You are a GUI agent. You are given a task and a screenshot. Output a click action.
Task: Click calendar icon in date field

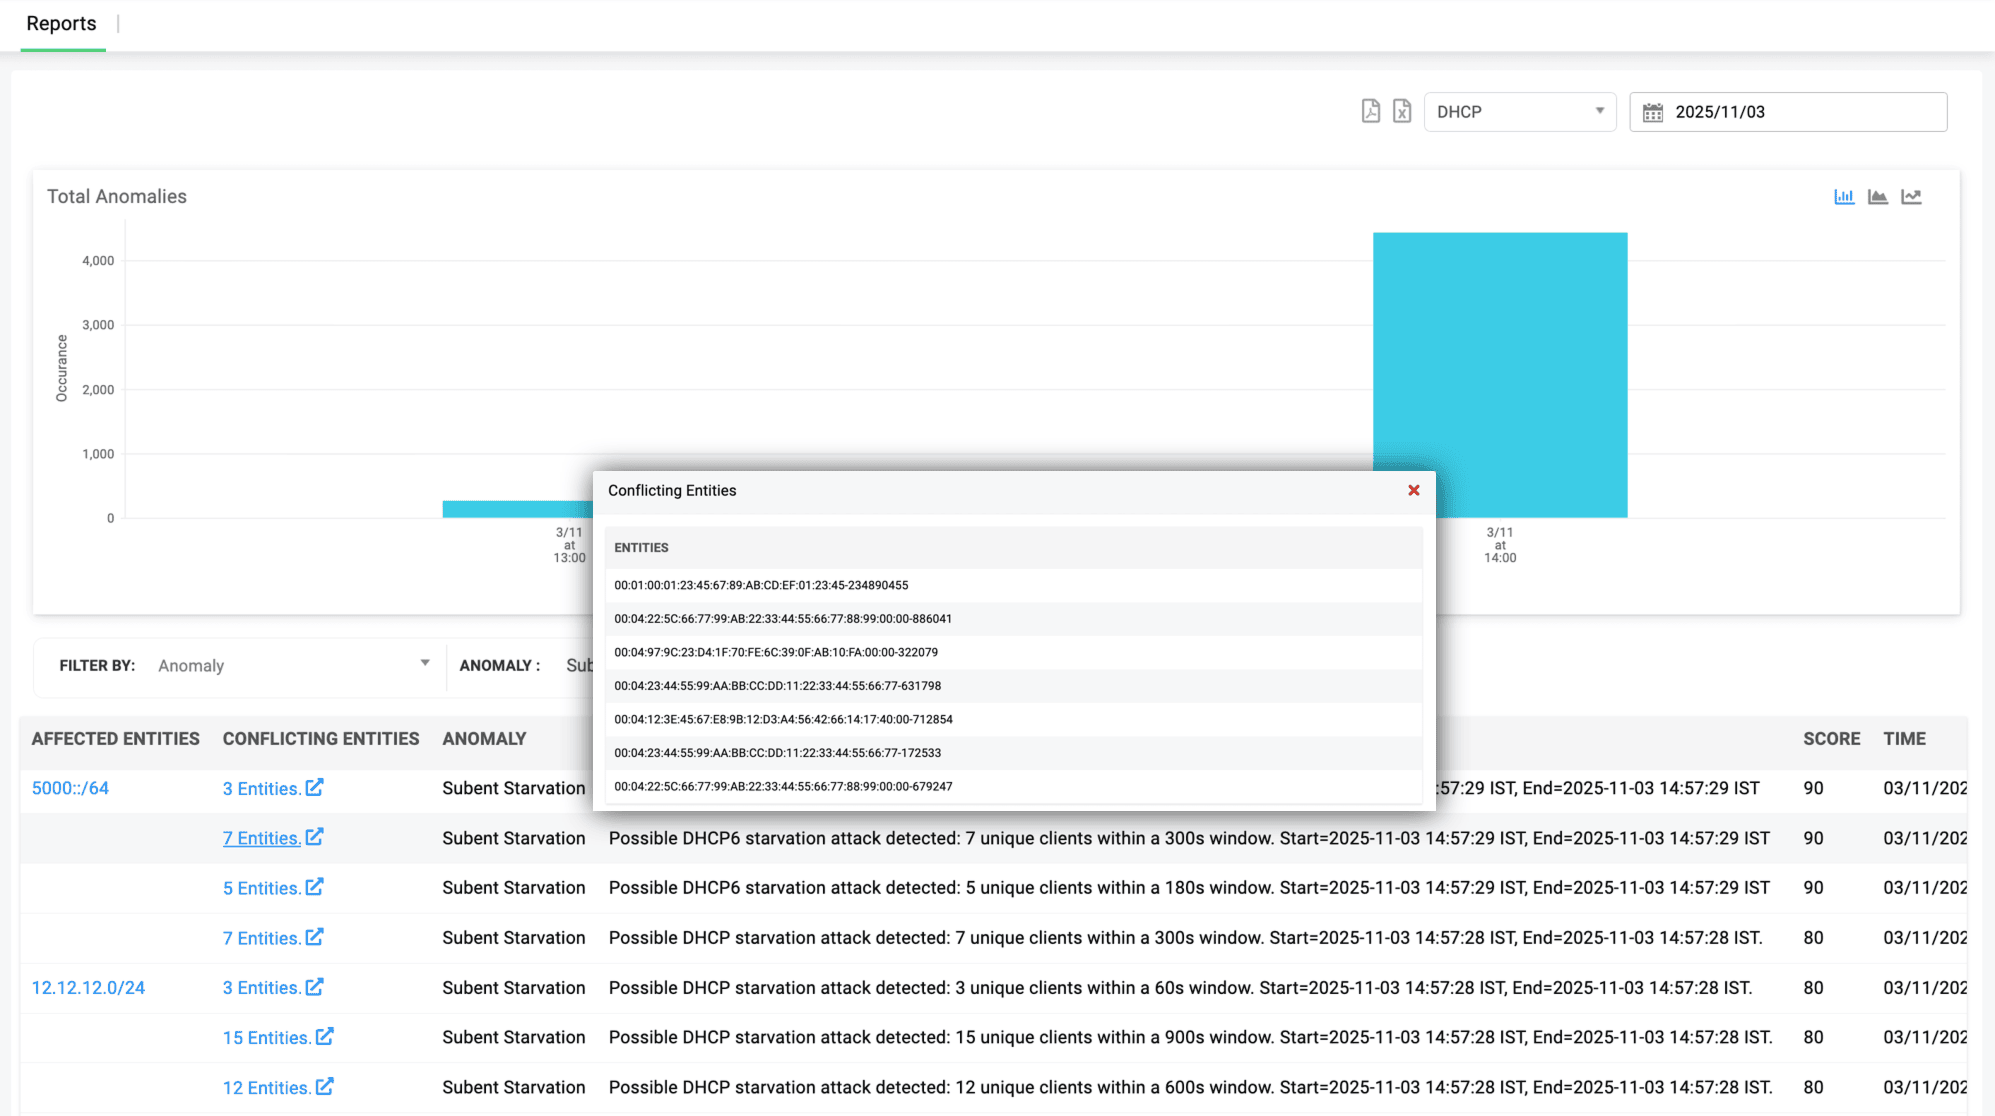point(1653,112)
